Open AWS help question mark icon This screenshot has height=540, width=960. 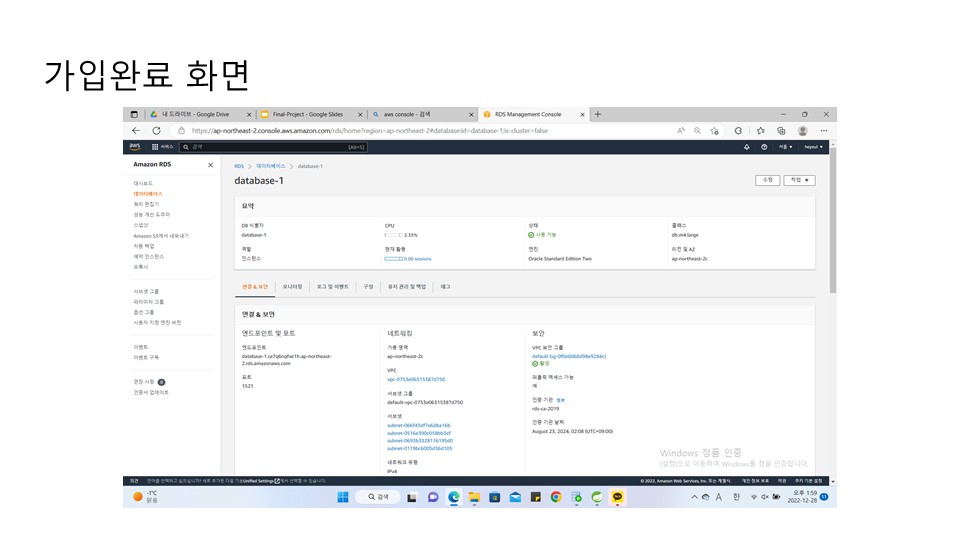point(764,147)
